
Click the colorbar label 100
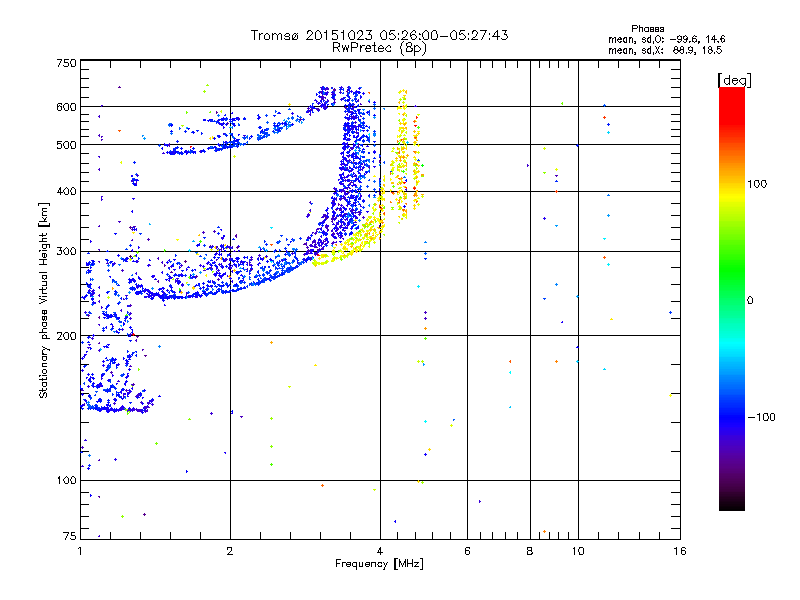pos(757,184)
